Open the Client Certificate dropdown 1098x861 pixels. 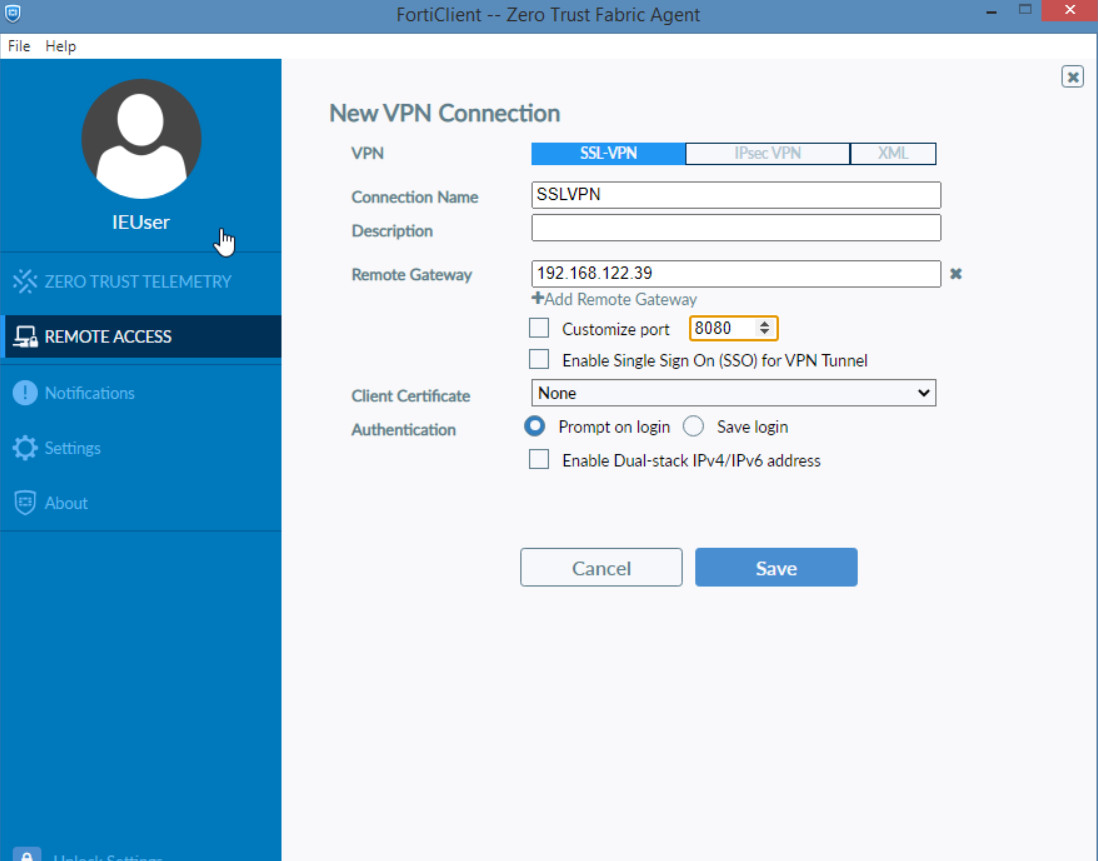pyautogui.click(x=733, y=393)
